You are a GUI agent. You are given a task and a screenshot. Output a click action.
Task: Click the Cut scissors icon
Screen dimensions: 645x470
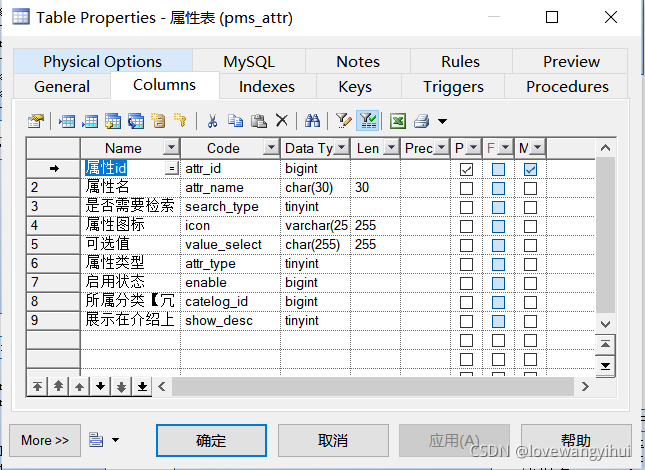pos(212,121)
